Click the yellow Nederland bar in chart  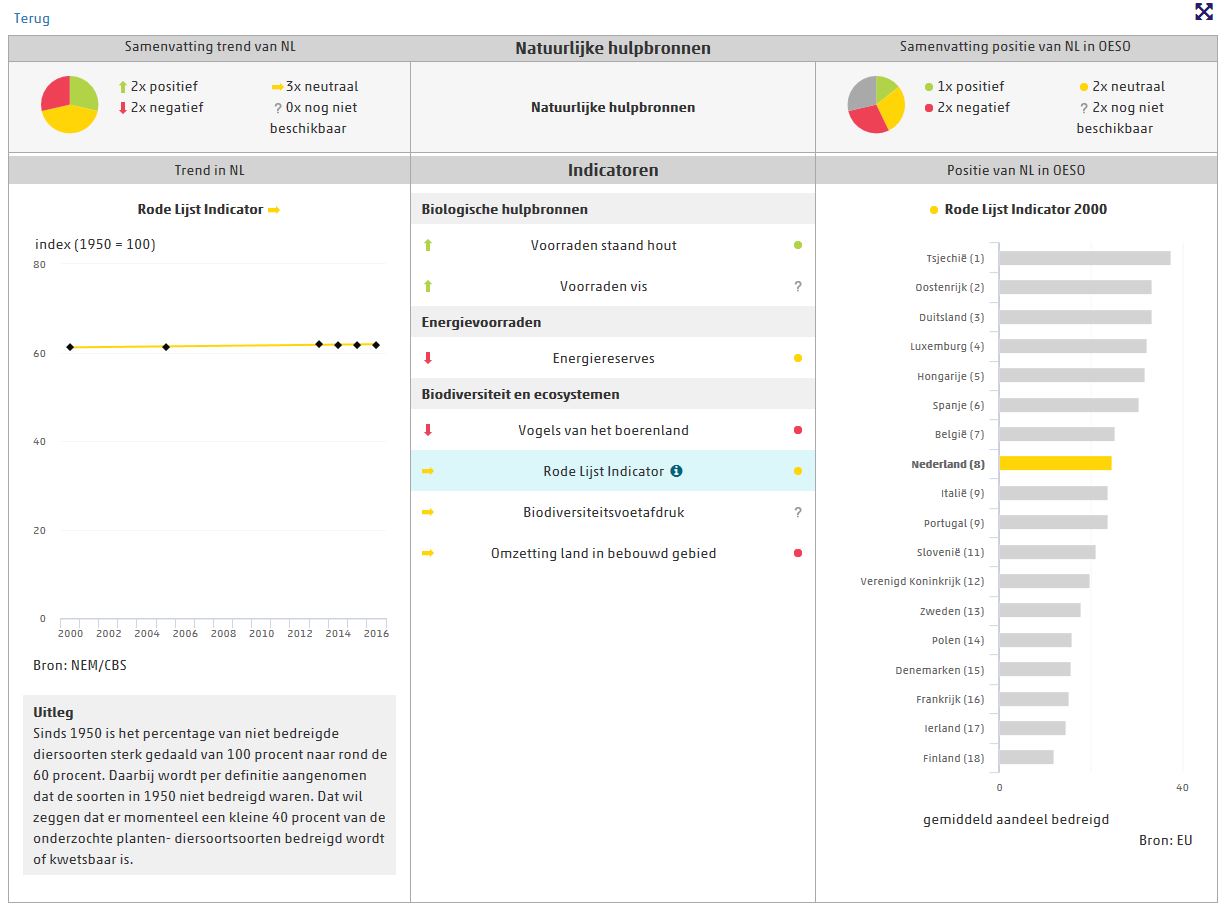coord(1055,463)
